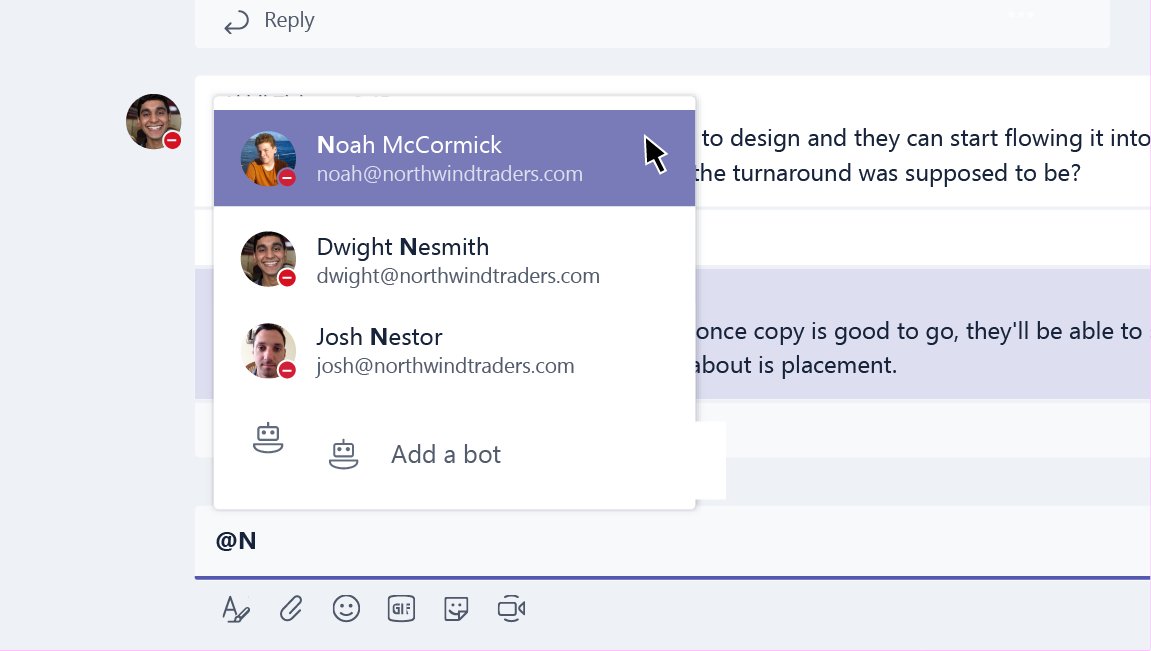Screen dimensions: 1151x651
Task: Click Dwight Nesmith's avatar in the list
Action: pos(268,259)
